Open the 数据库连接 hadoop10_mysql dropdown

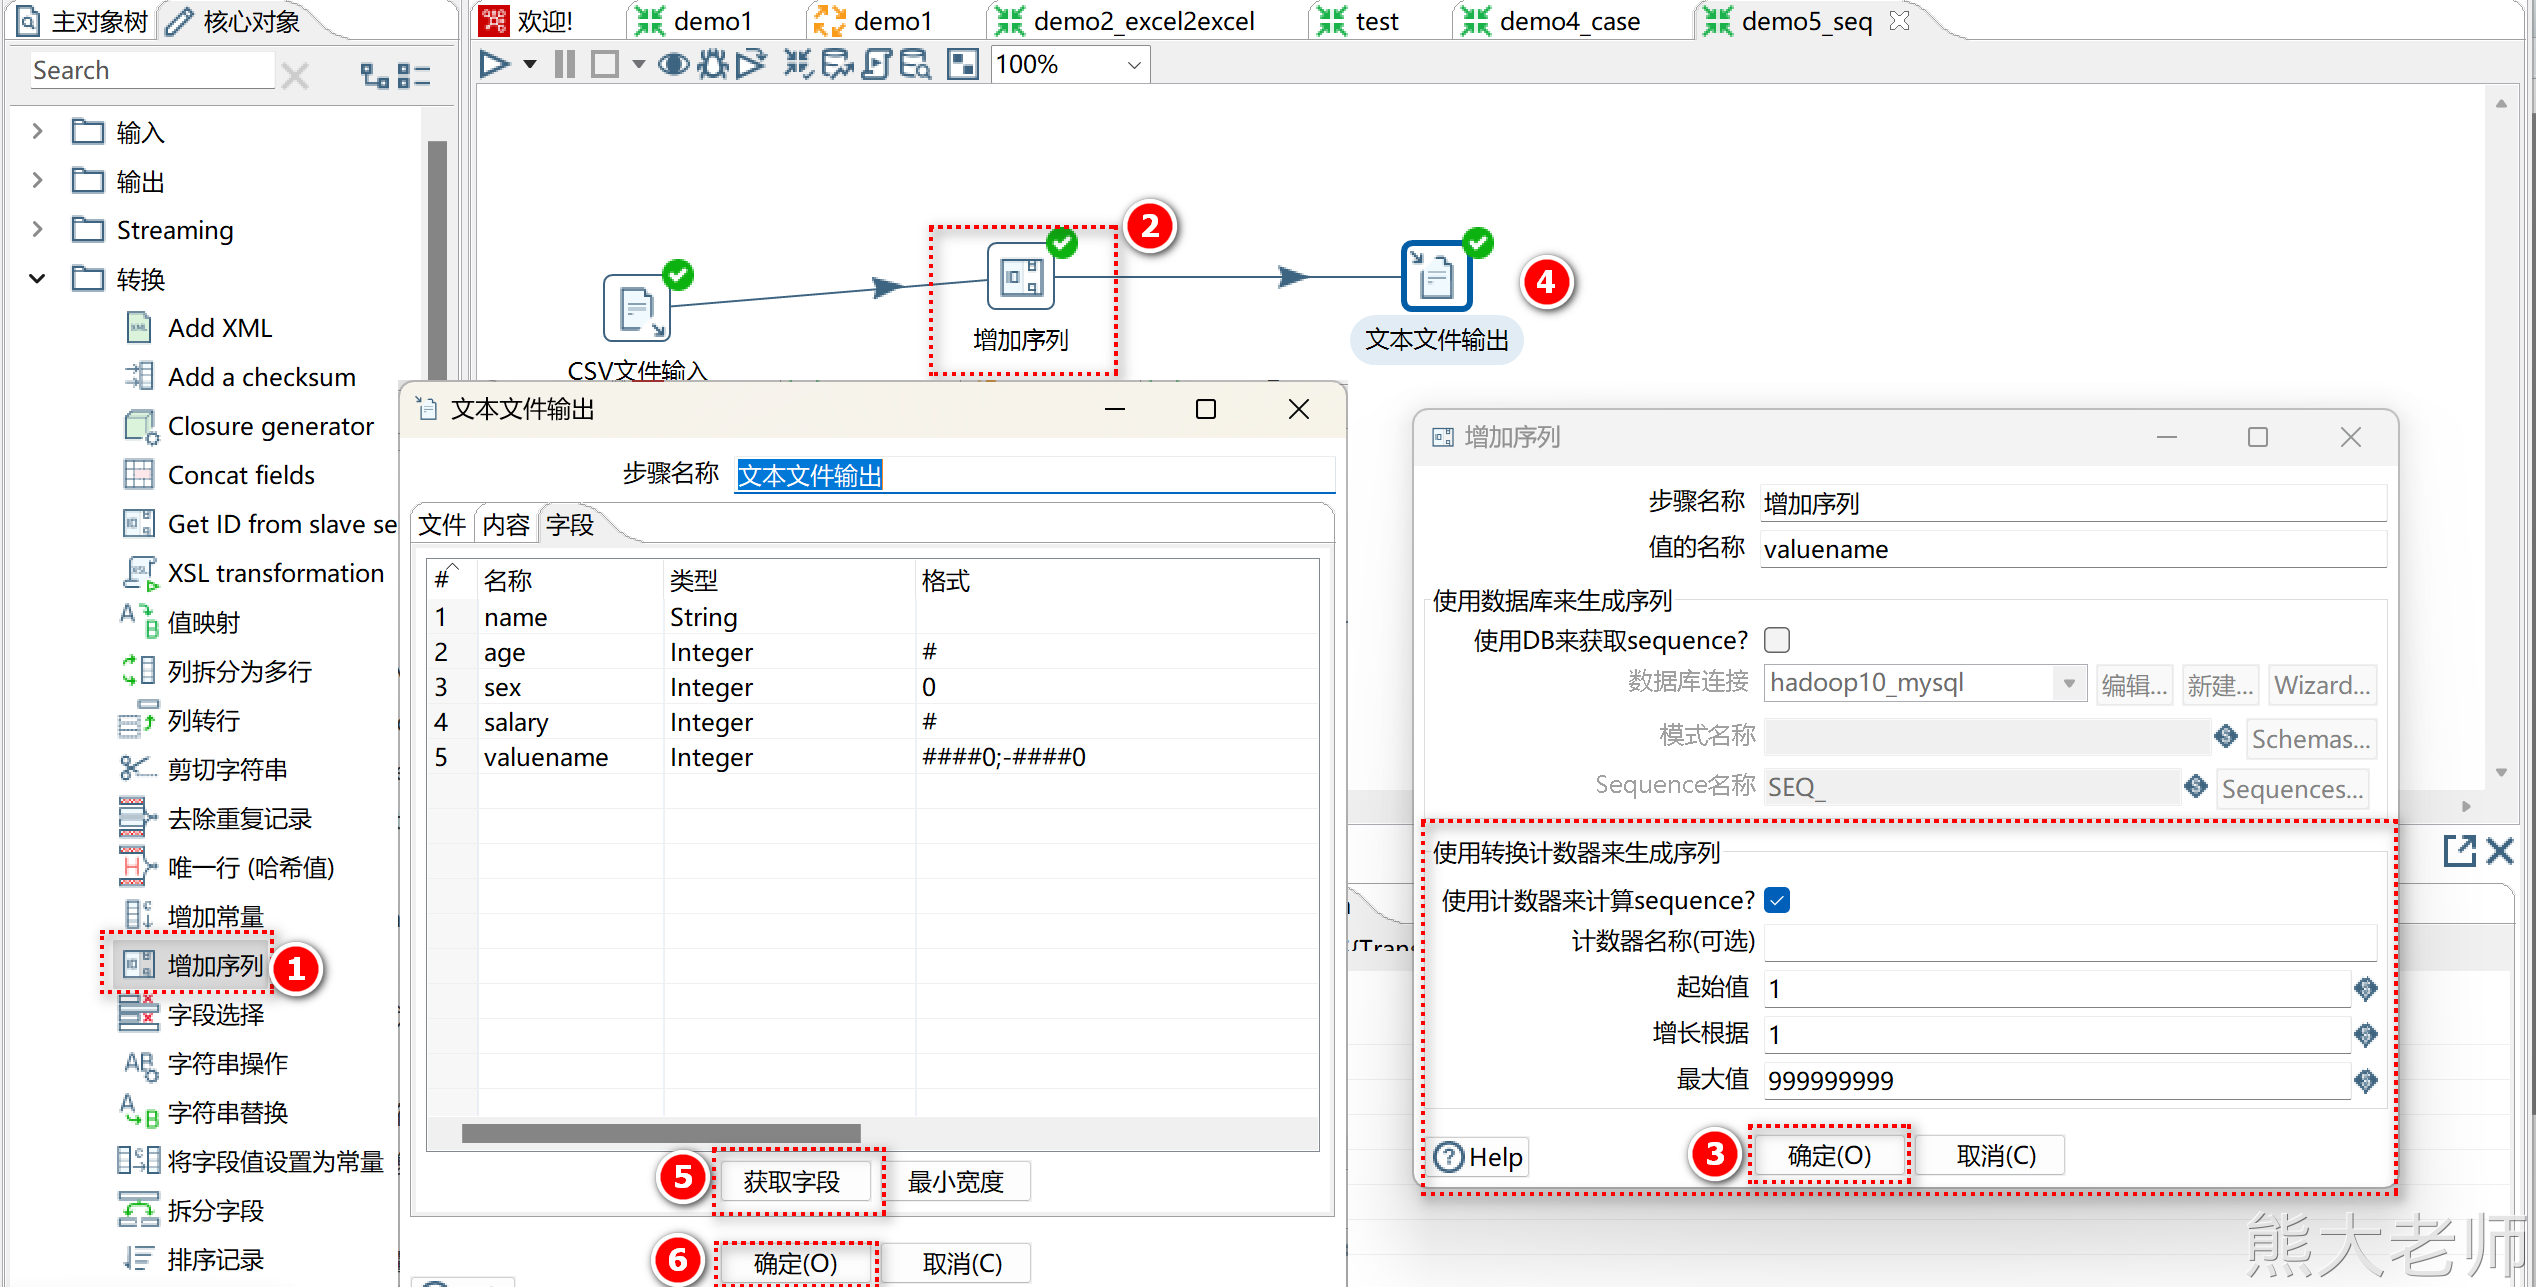click(2068, 684)
